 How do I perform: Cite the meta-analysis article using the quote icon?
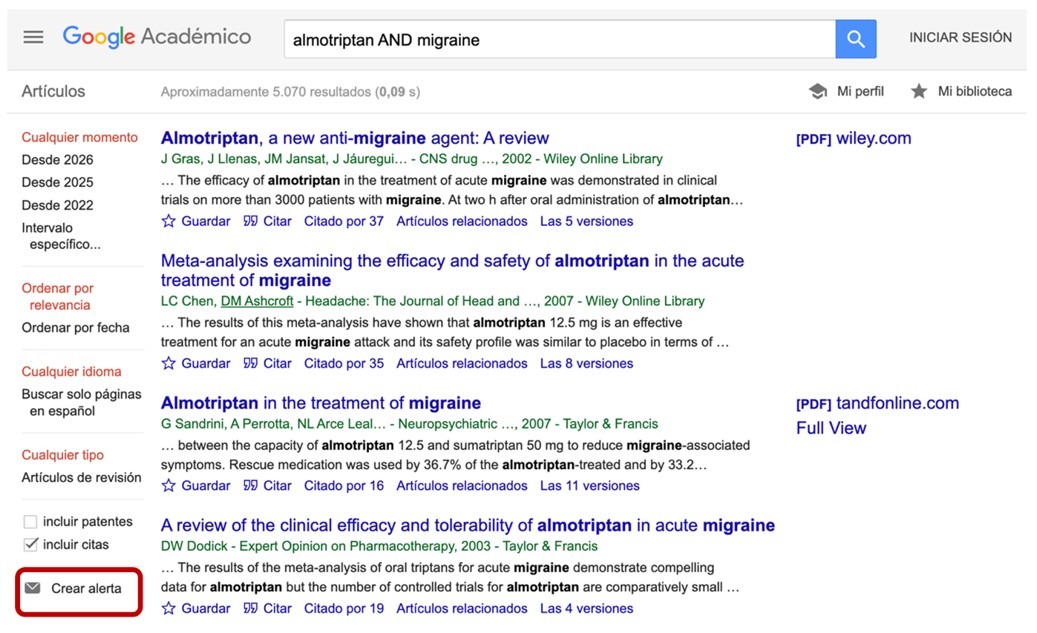click(250, 363)
